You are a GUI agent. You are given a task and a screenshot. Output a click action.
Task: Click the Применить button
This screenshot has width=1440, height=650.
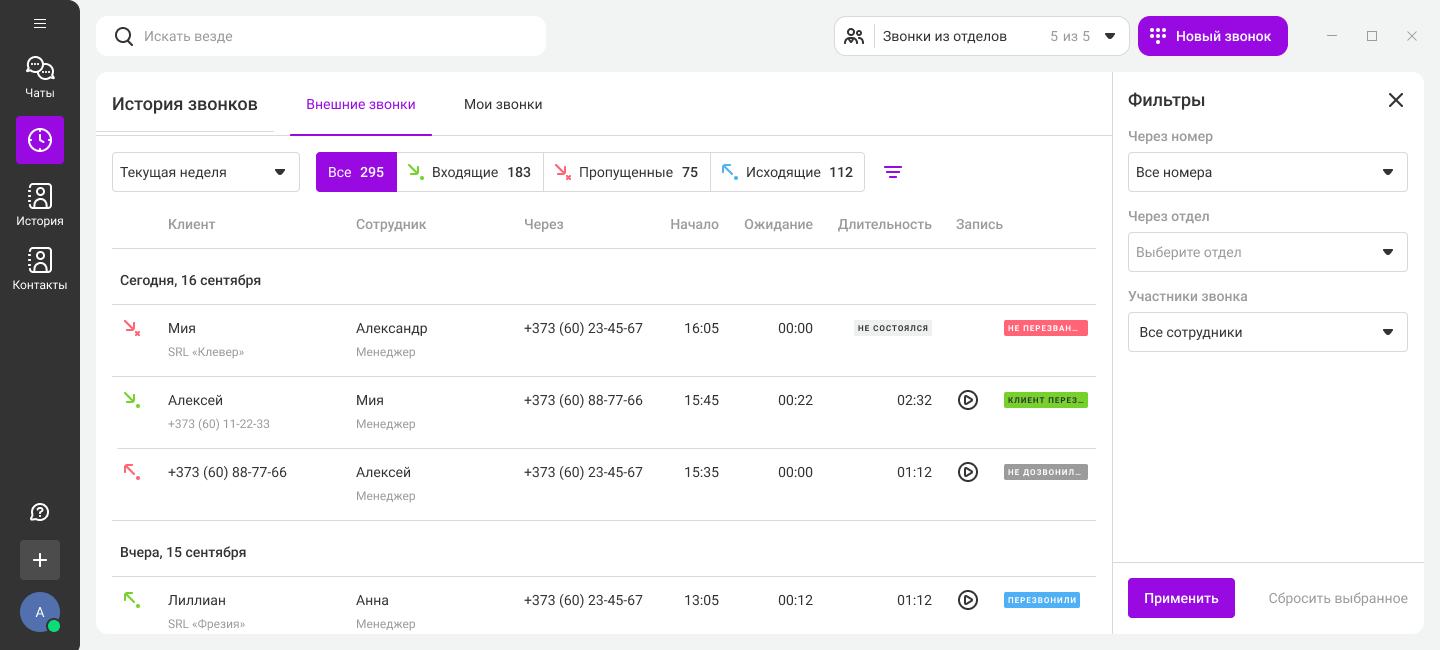(x=1181, y=598)
